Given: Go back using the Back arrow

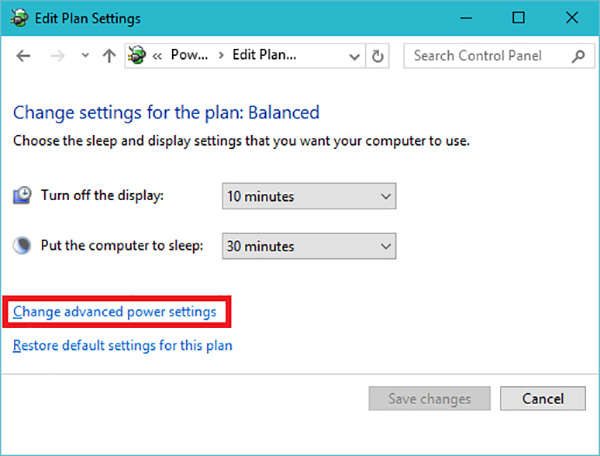Looking at the screenshot, I should coord(24,56).
